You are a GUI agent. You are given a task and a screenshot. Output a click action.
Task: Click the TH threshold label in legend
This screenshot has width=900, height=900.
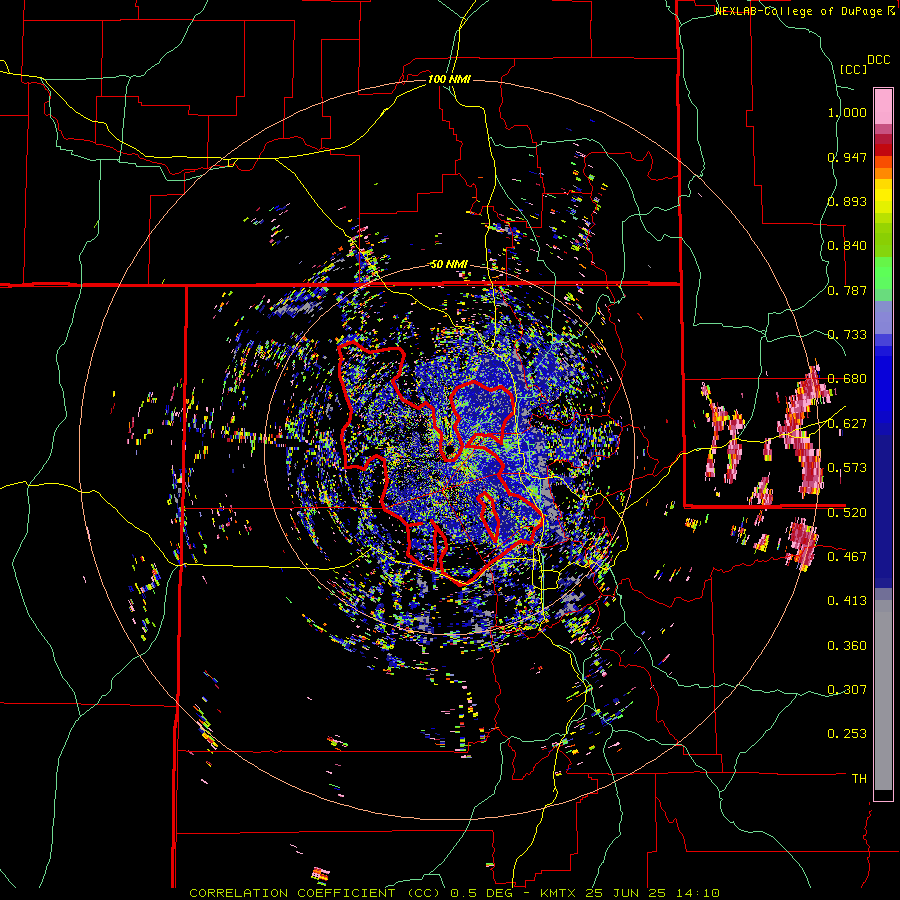coord(859,779)
